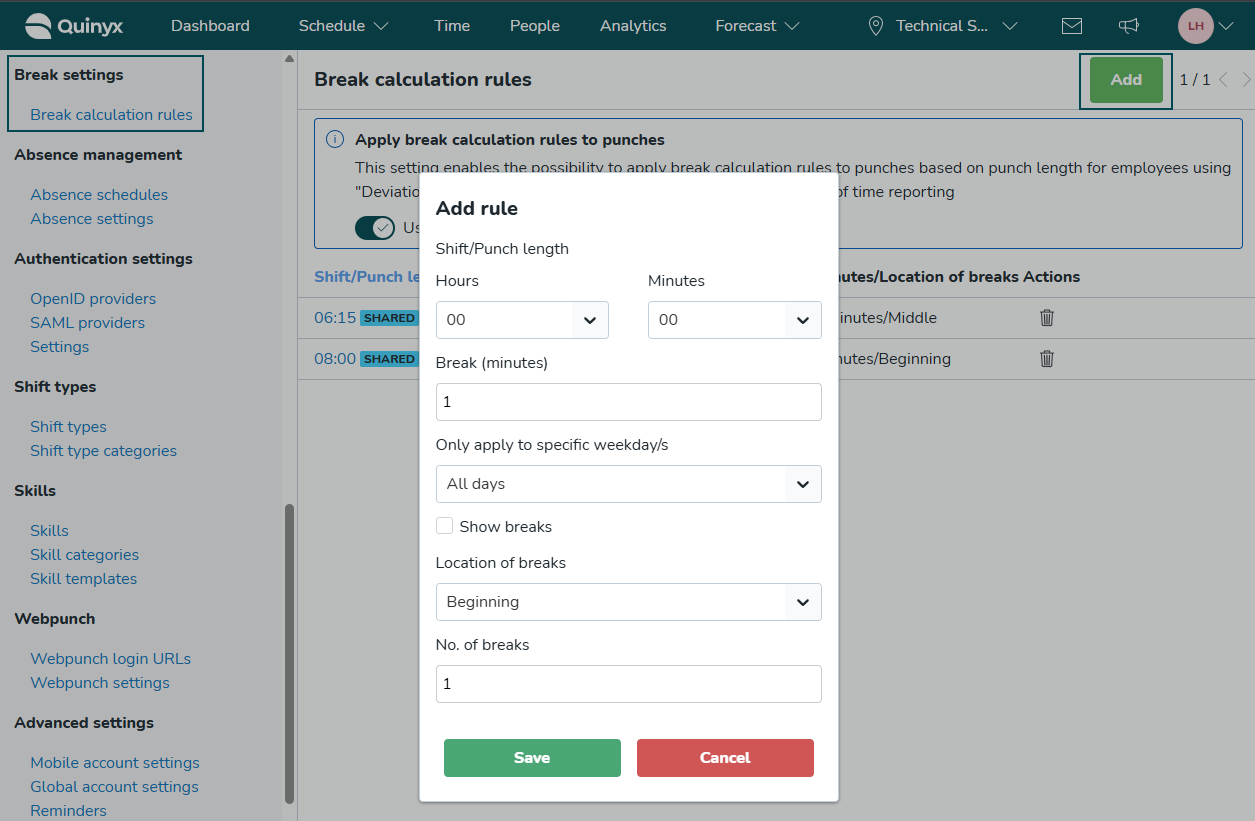Toggle apply break rules to punches switch
Image resolution: width=1255 pixels, height=821 pixels.
click(x=375, y=228)
